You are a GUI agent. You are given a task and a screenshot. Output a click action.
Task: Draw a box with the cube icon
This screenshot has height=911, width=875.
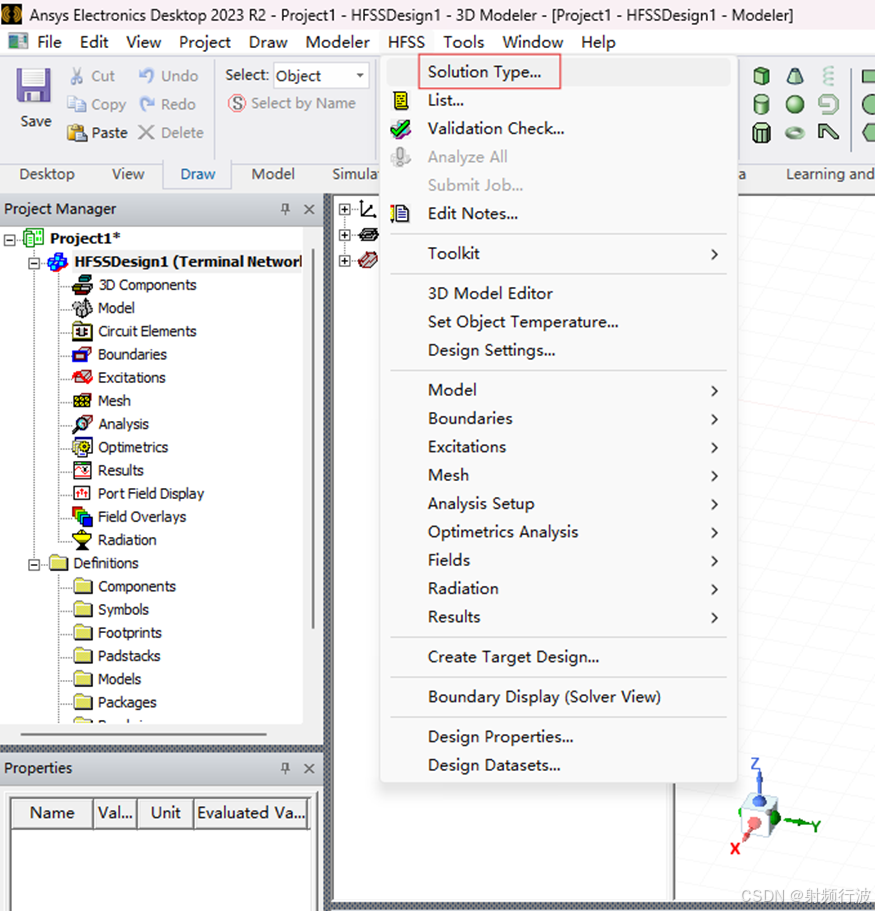tap(761, 76)
